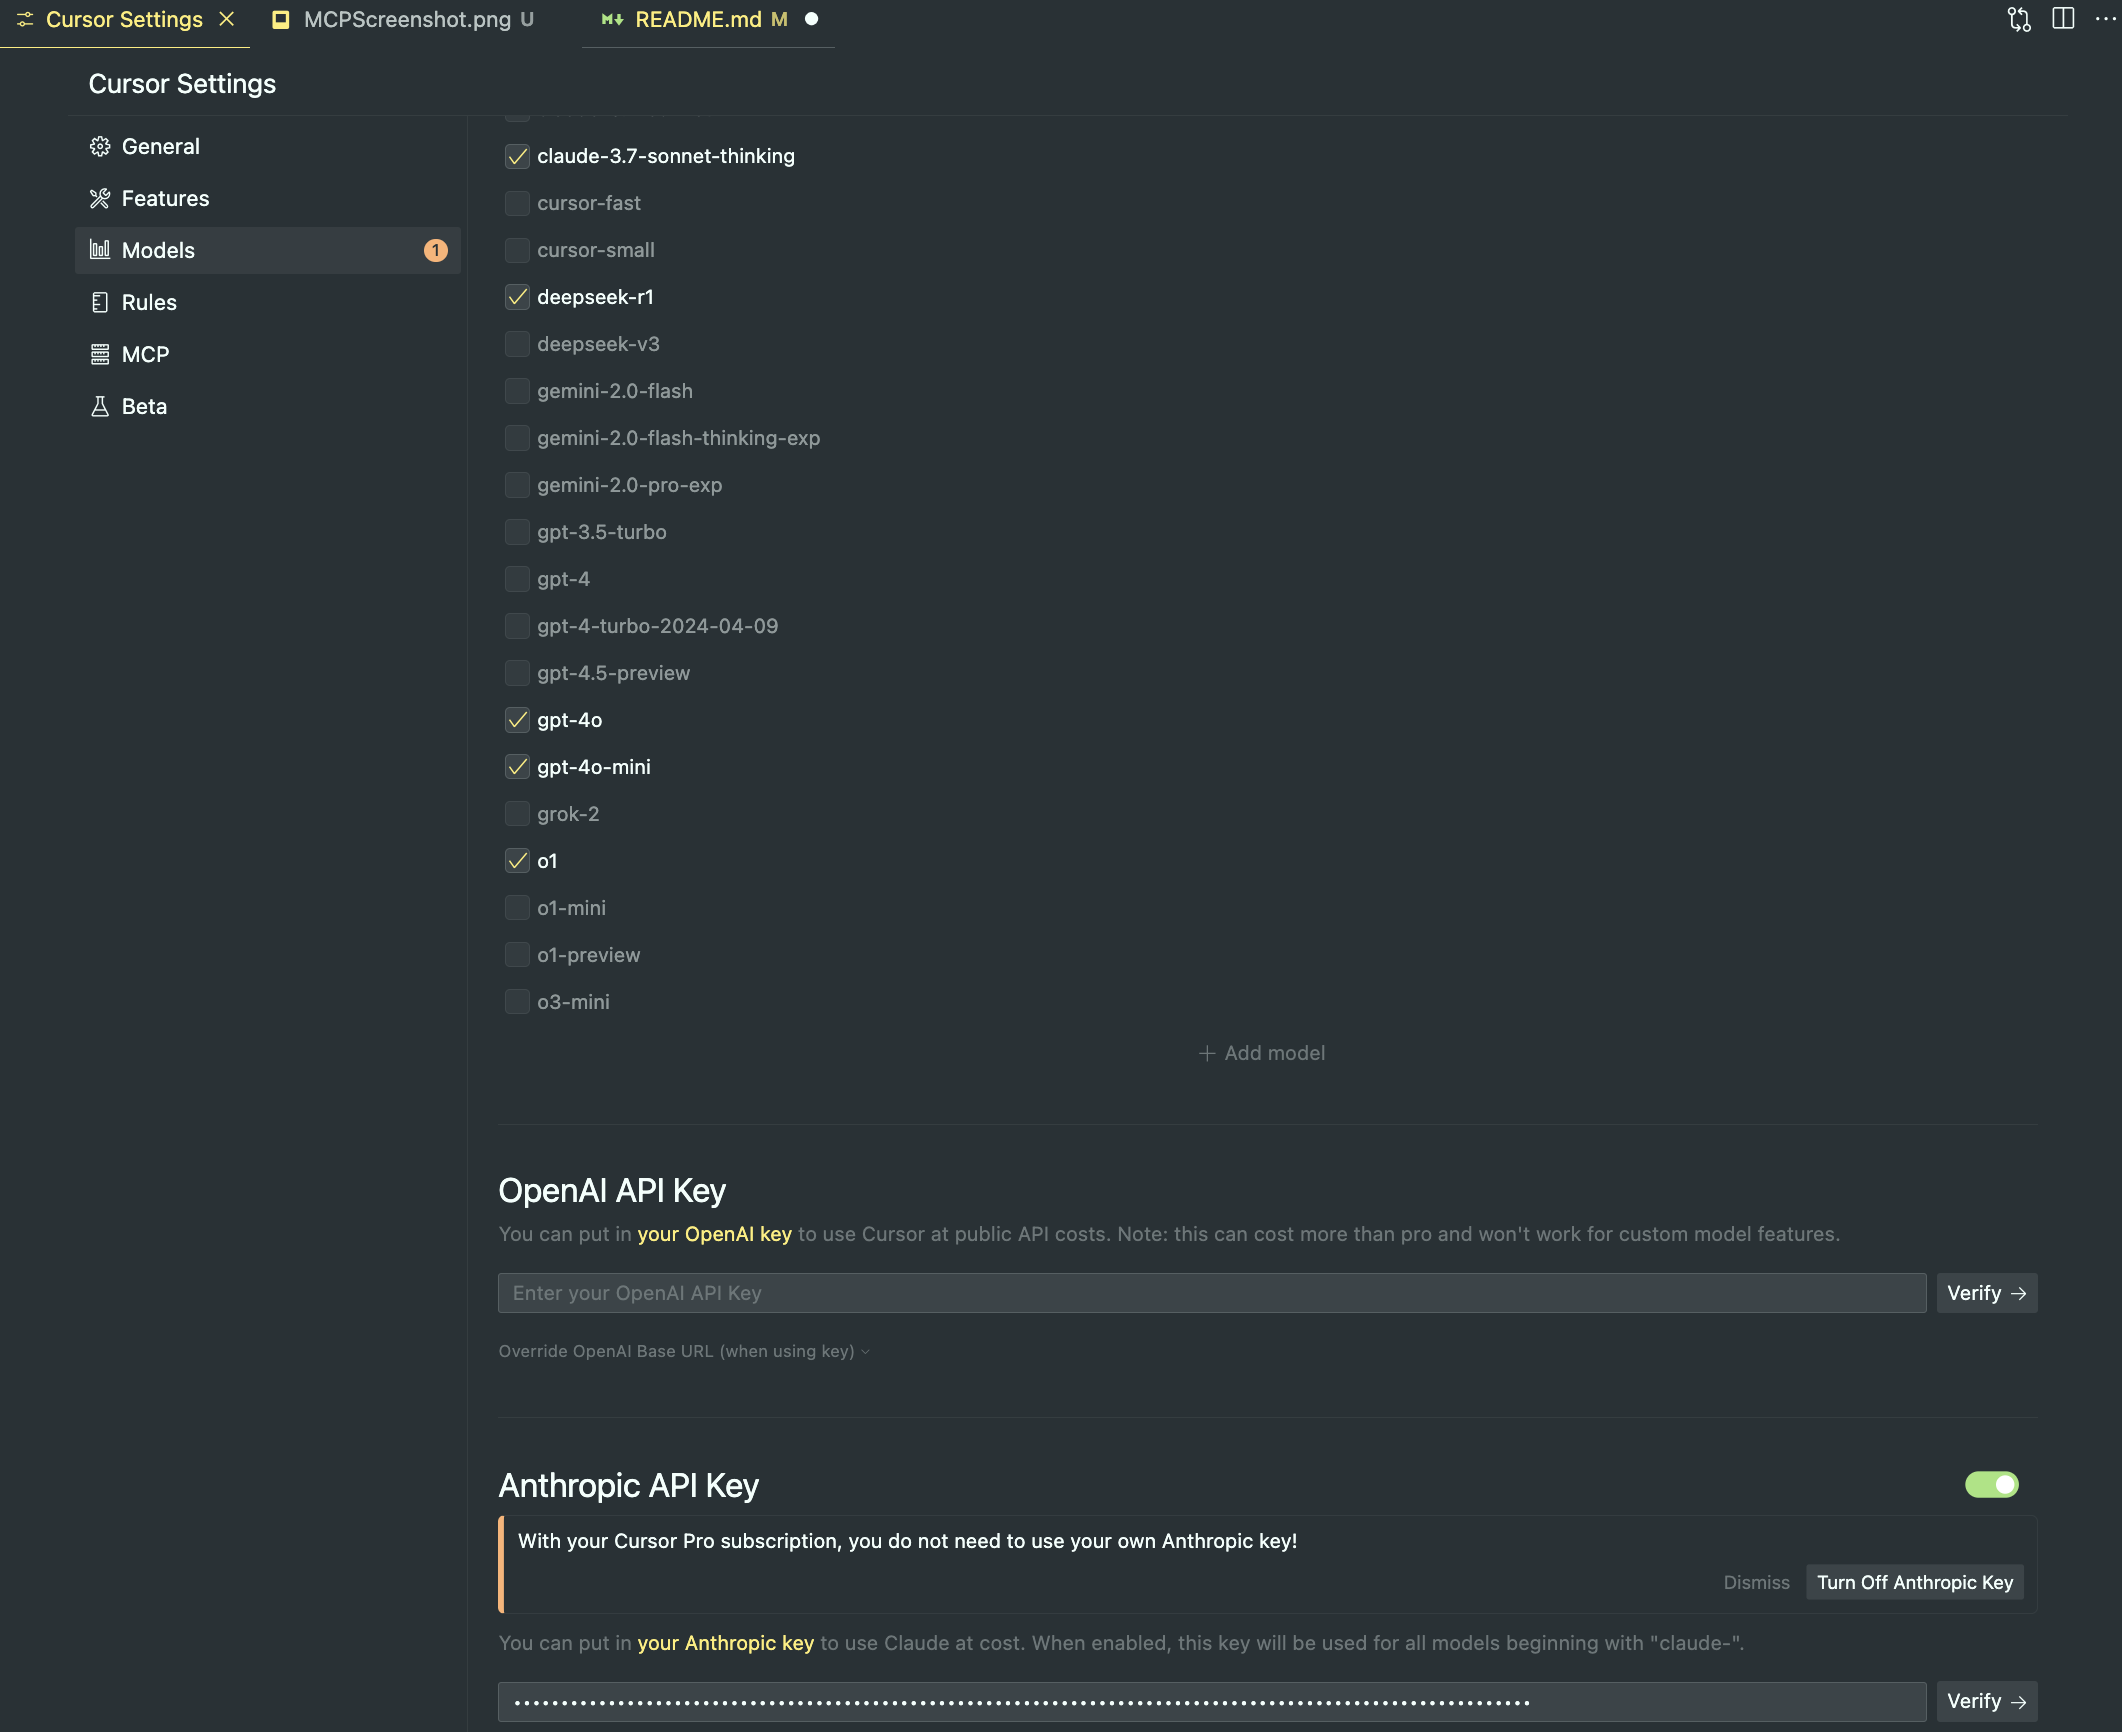Enable the deepseek-v3 model checkbox
2122x1732 pixels.
[517, 344]
